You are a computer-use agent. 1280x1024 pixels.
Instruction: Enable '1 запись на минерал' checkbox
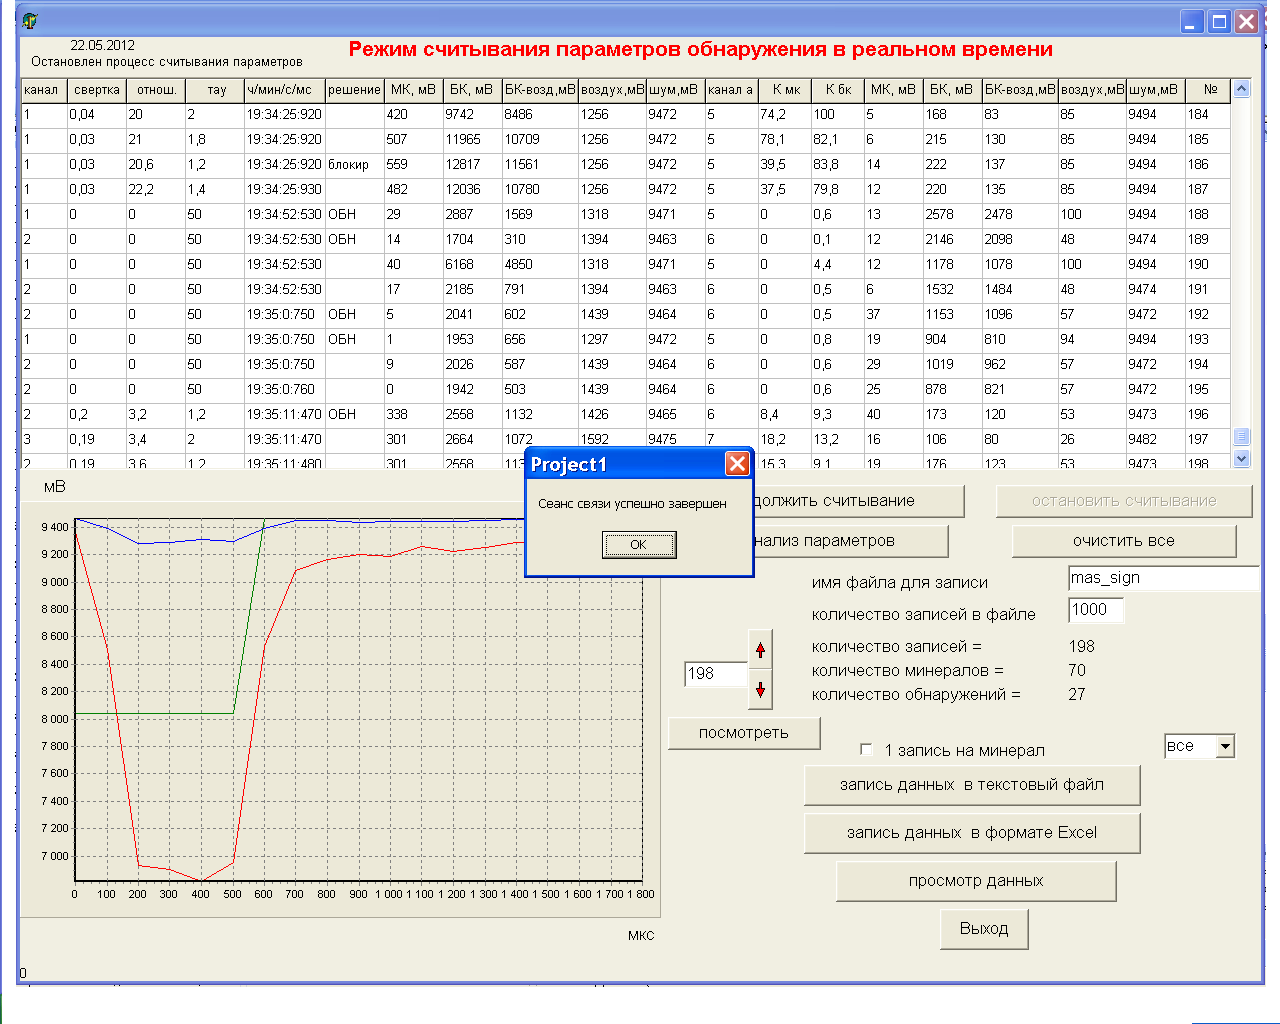867,750
